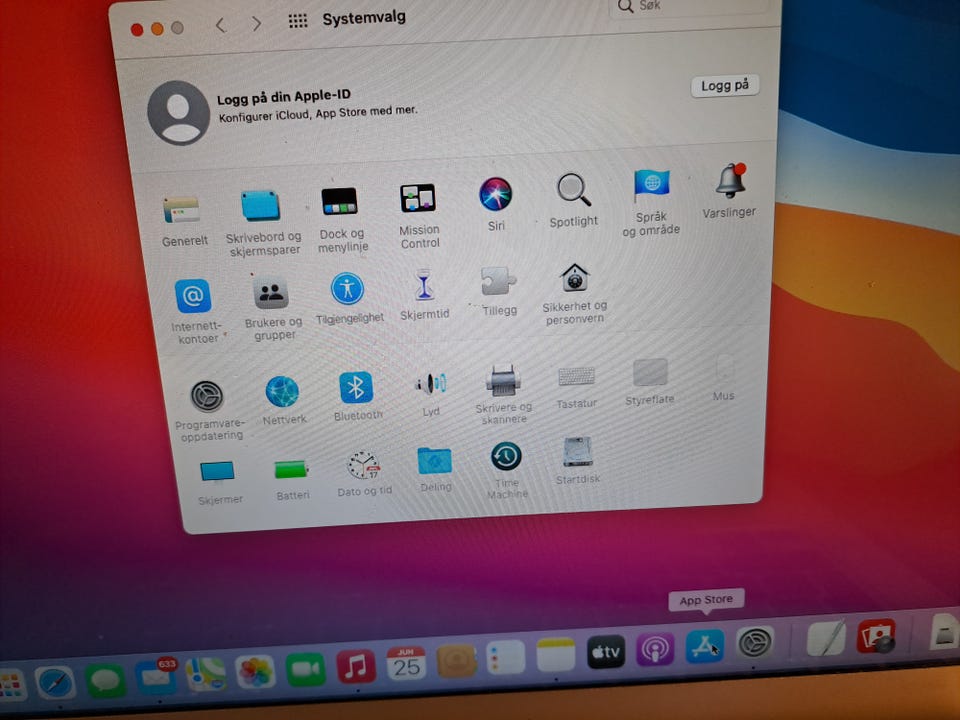The height and width of the screenshot is (720, 960).
Task: Close the Systemvalg window
Action: pyautogui.click(x=137, y=29)
